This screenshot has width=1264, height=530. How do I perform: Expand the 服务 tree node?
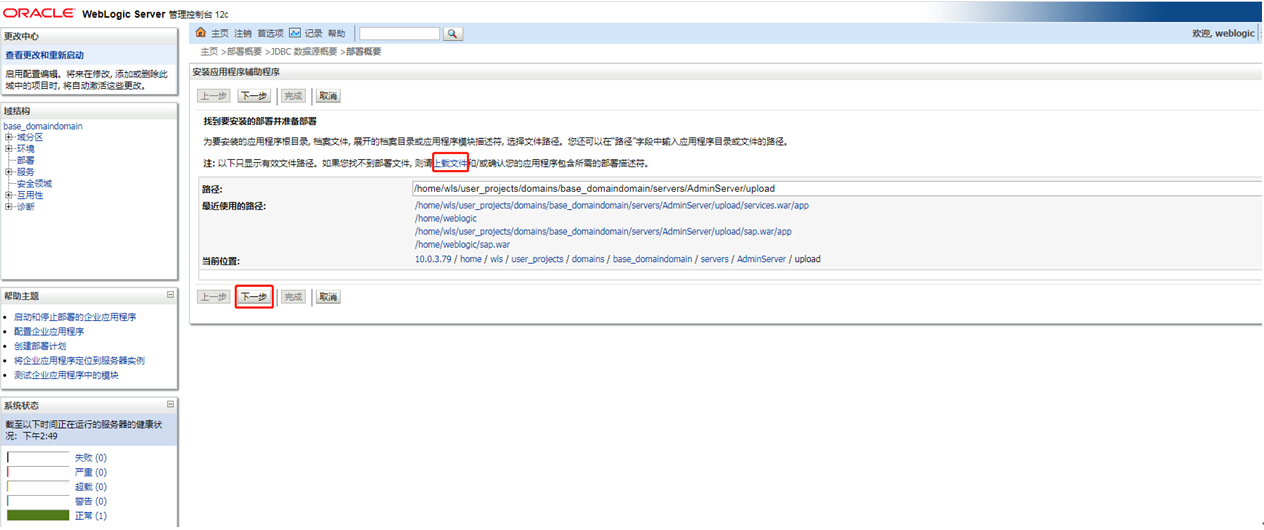pos(9,172)
